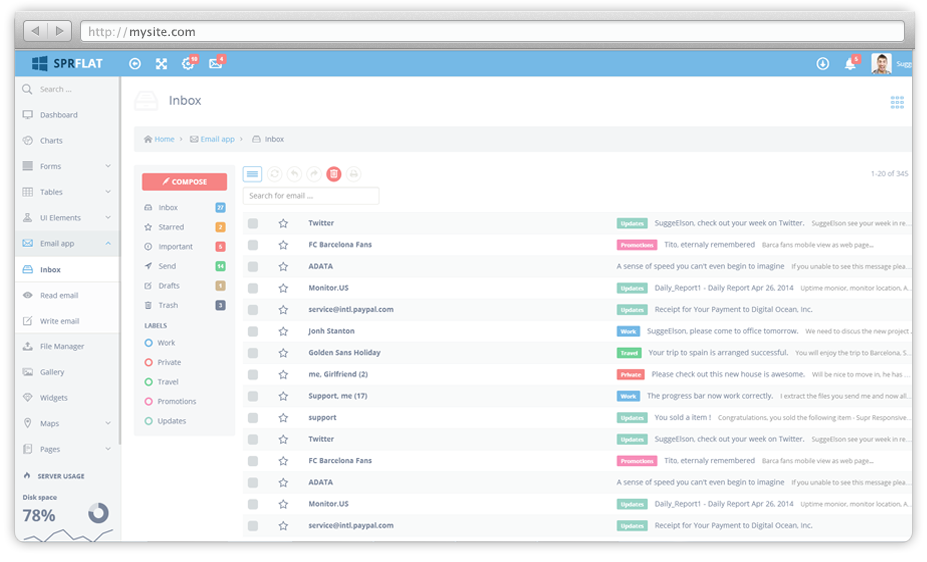Click the back arrow icon in header

(x=135, y=64)
